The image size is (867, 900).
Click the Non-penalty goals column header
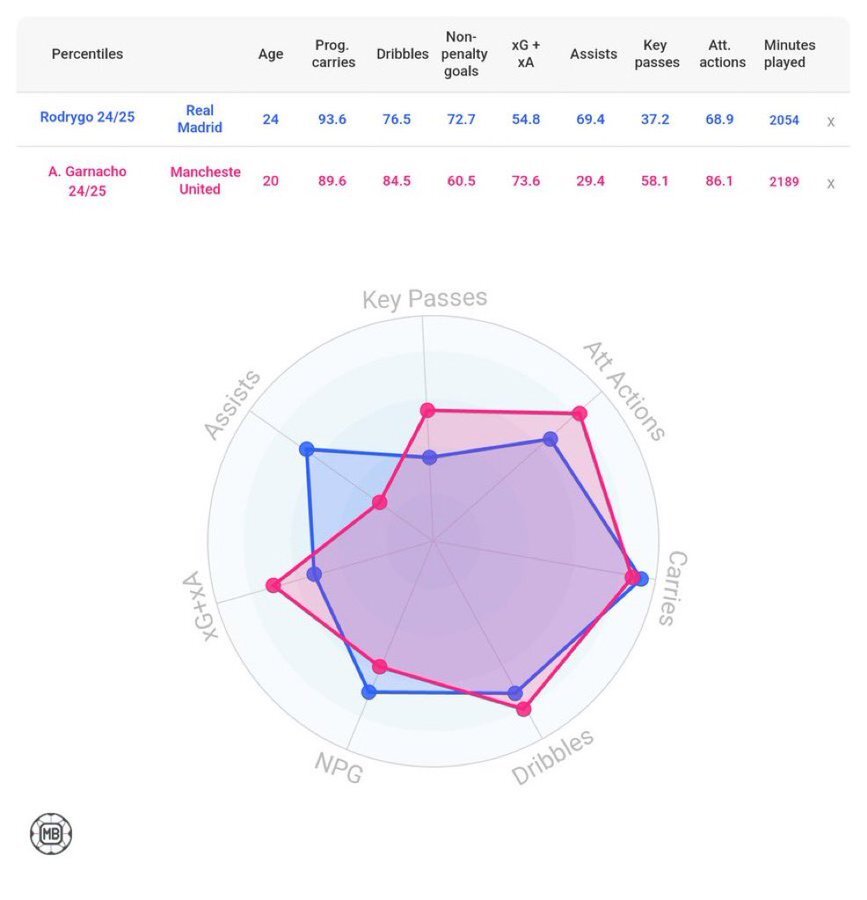(x=461, y=54)
